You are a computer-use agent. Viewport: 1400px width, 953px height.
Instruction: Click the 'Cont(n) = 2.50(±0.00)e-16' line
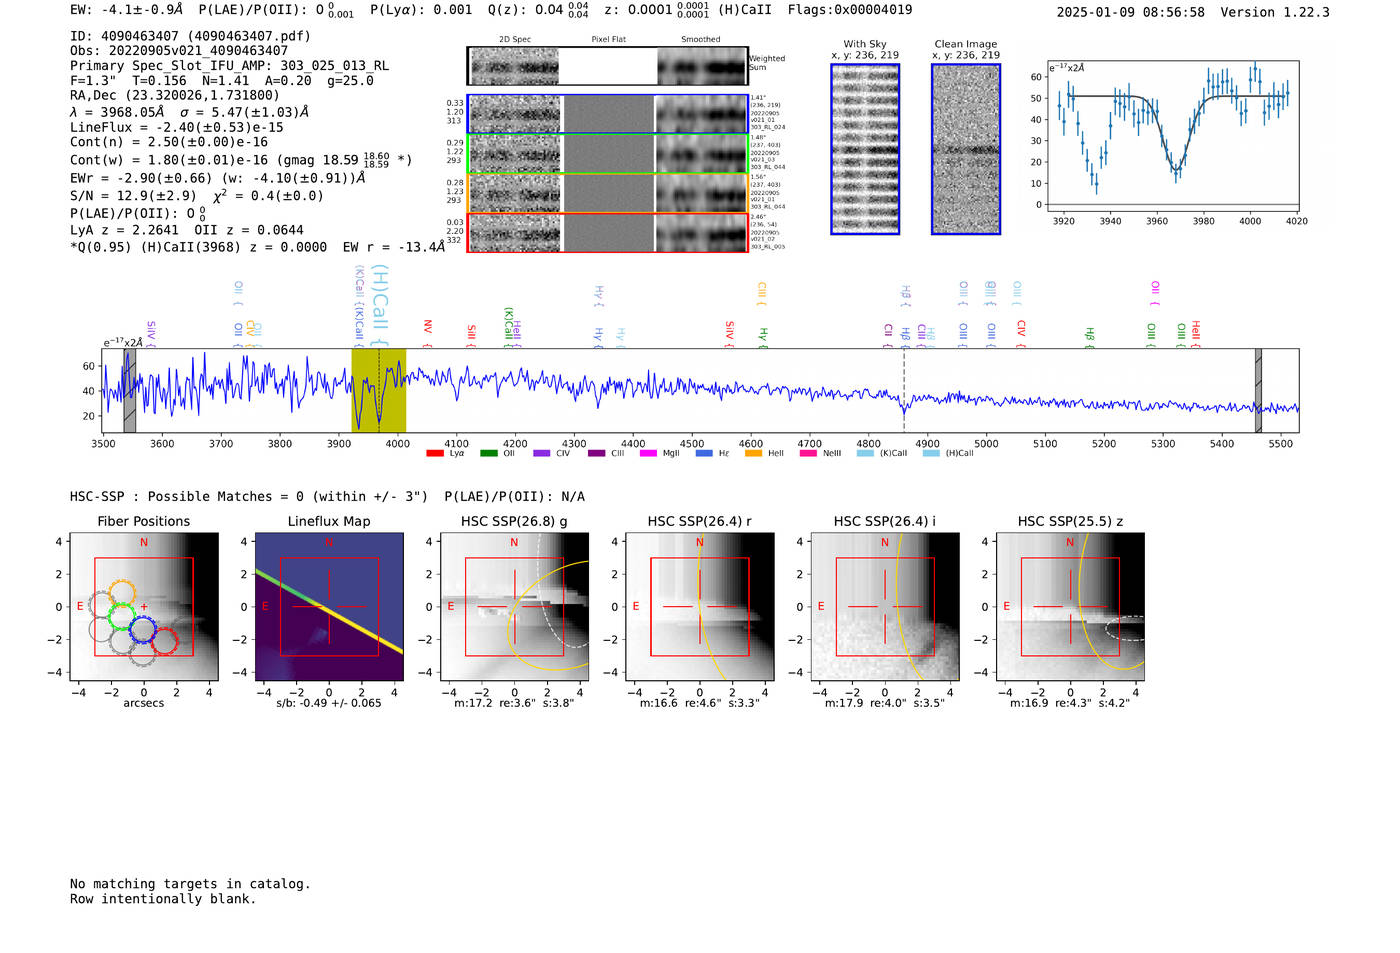pyautogui.click(x=169, y=142)
